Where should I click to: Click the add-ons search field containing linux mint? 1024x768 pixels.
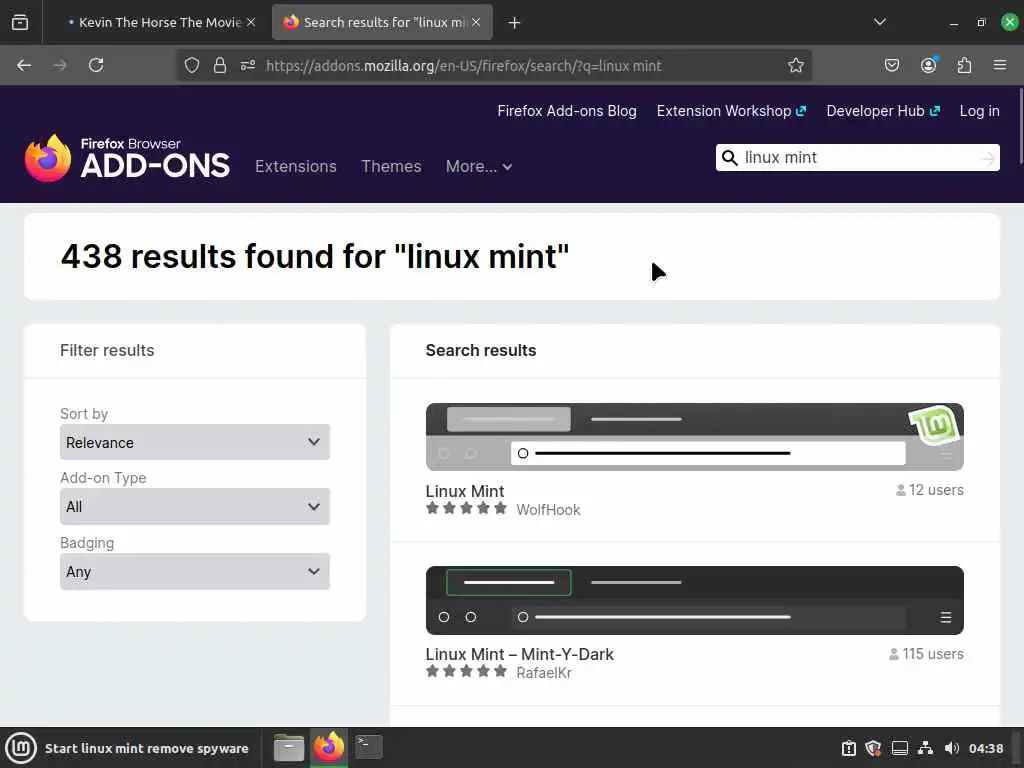point(859,157)
